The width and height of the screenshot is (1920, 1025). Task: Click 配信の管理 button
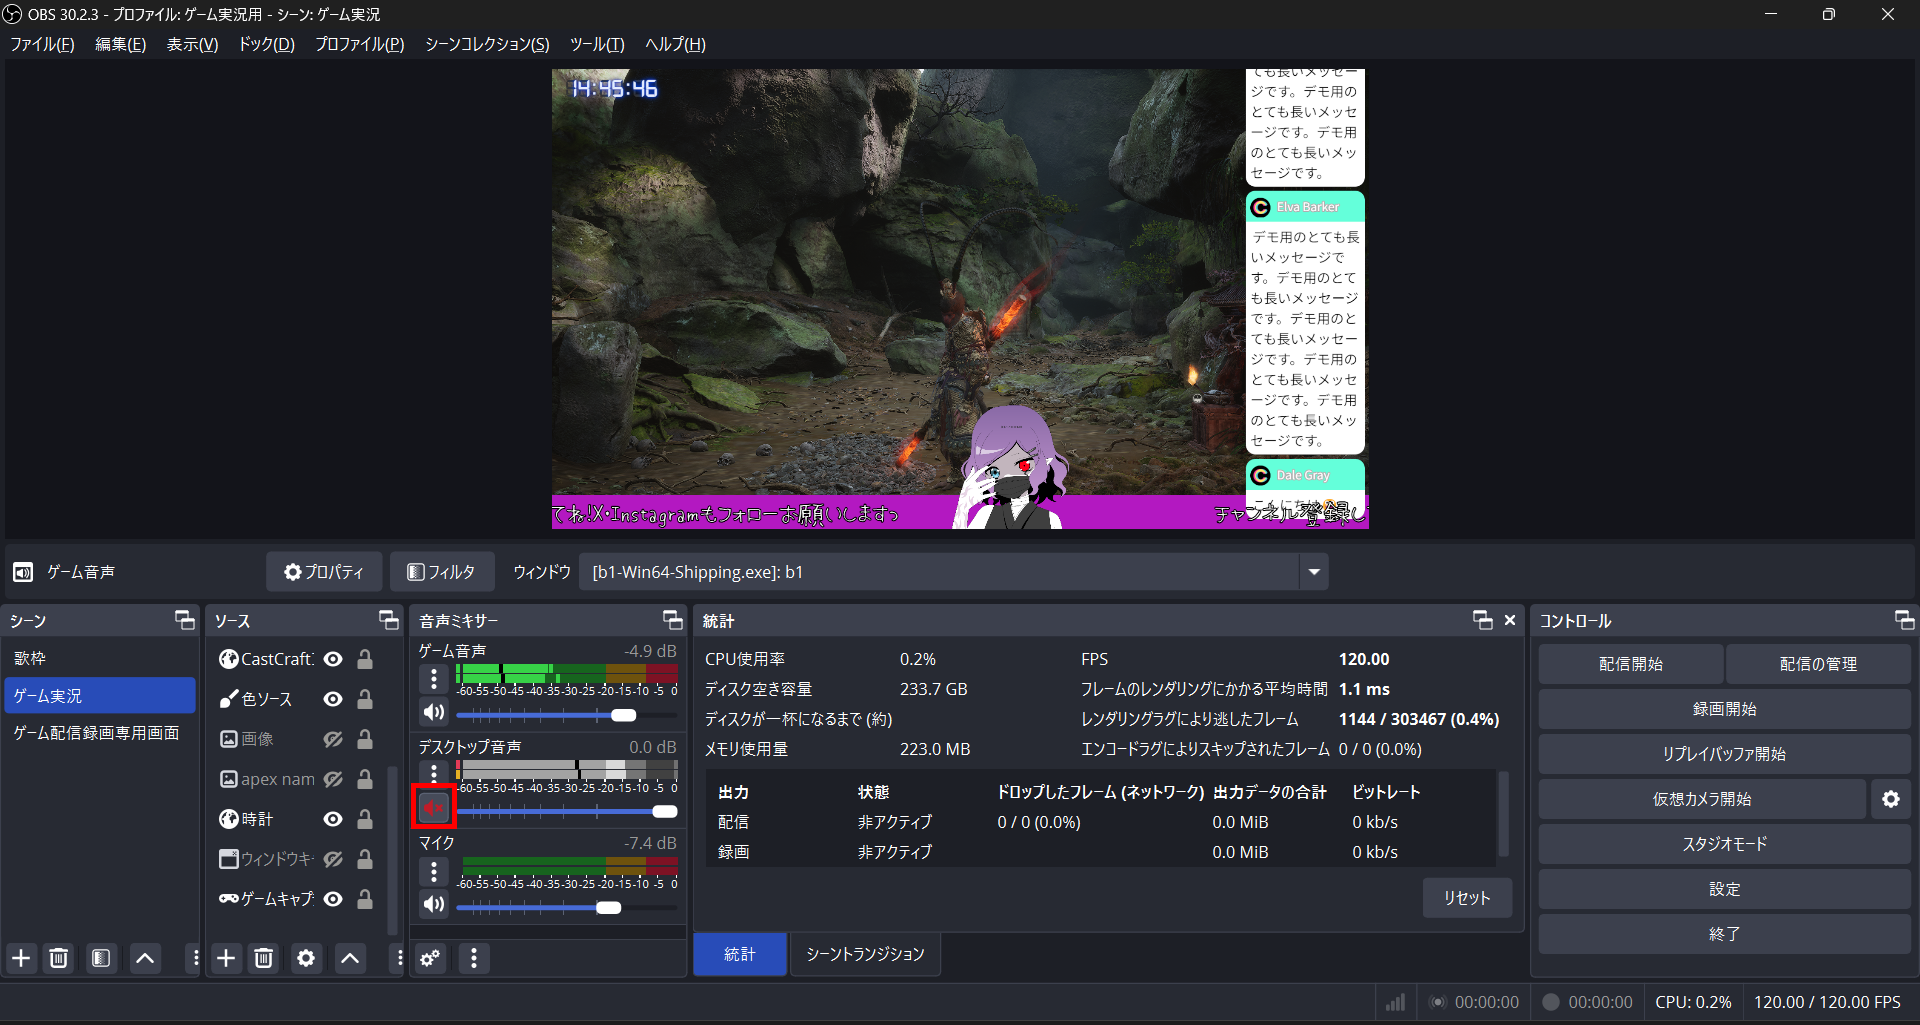coord(1818,664)
